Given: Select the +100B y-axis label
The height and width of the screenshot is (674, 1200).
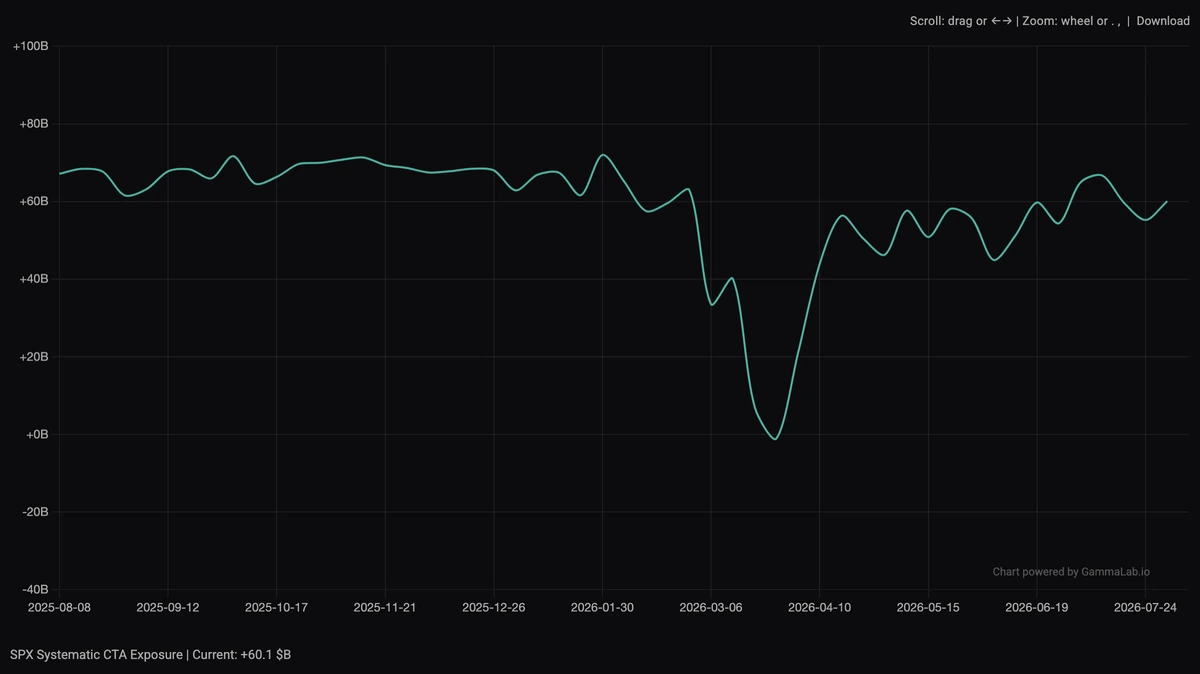Looking at the screenshot, I should pos(31,46).
